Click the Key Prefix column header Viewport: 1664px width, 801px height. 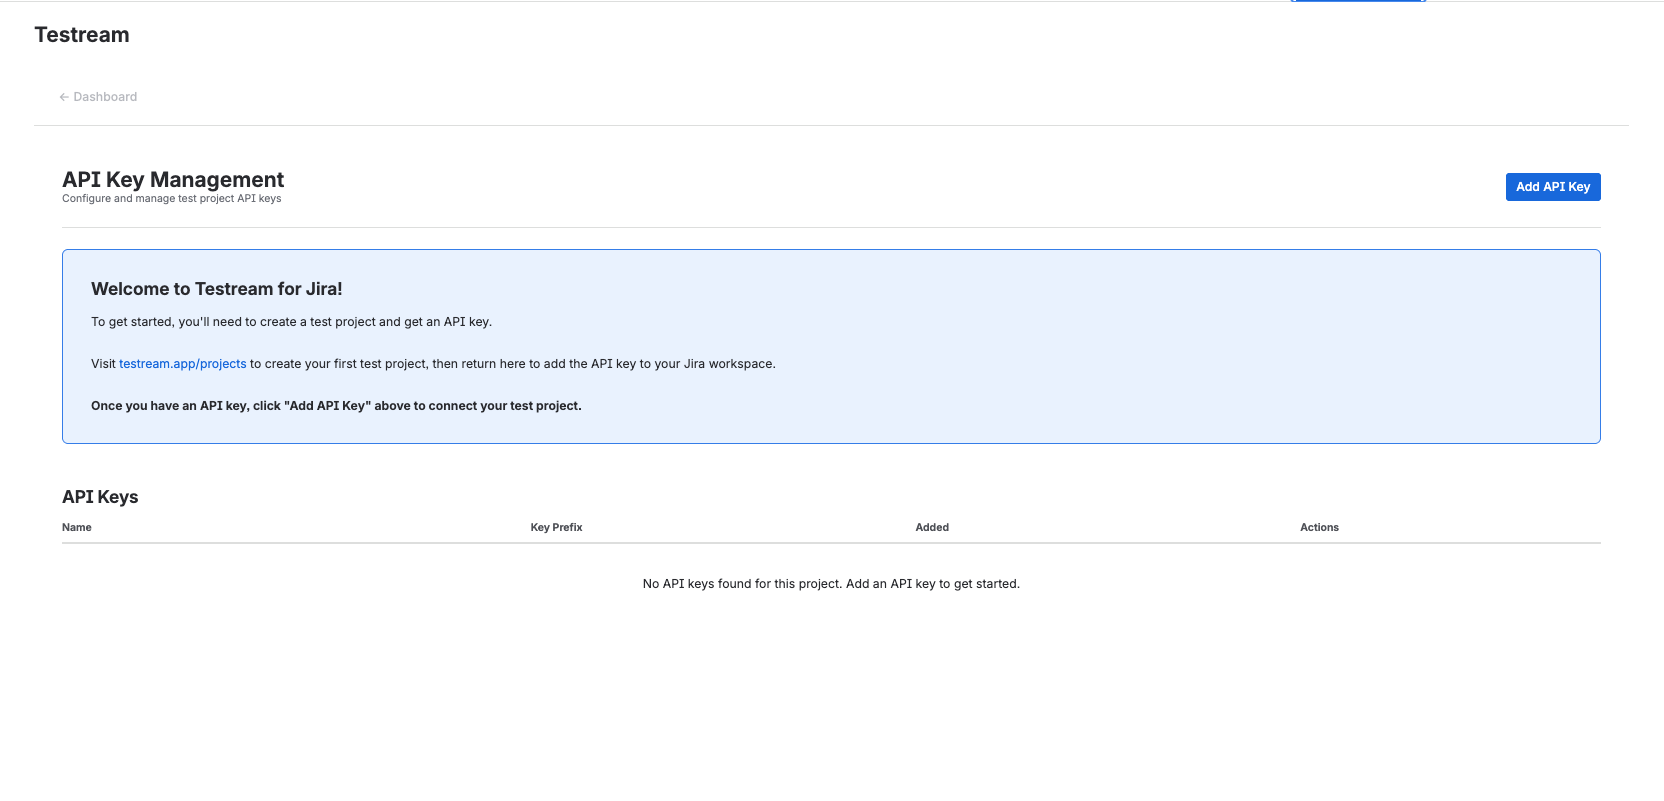point(556,527)
